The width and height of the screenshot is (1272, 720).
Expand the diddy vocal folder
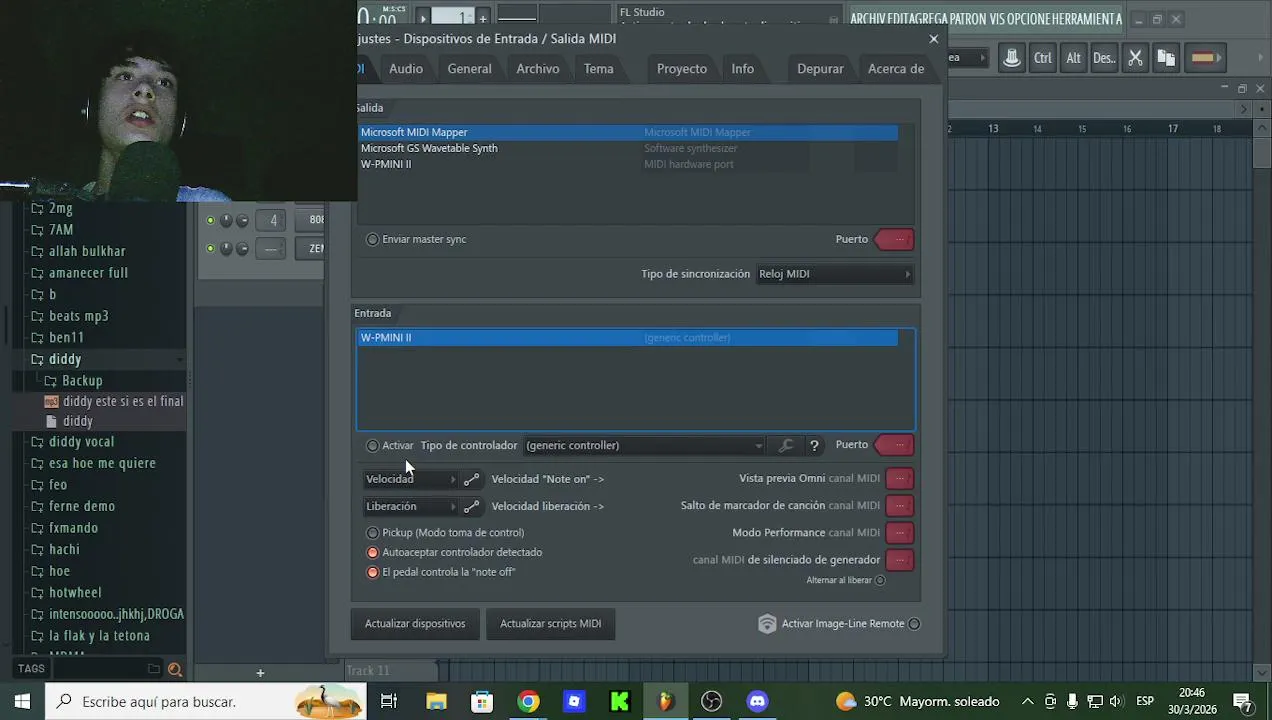(x=81, y=442)
